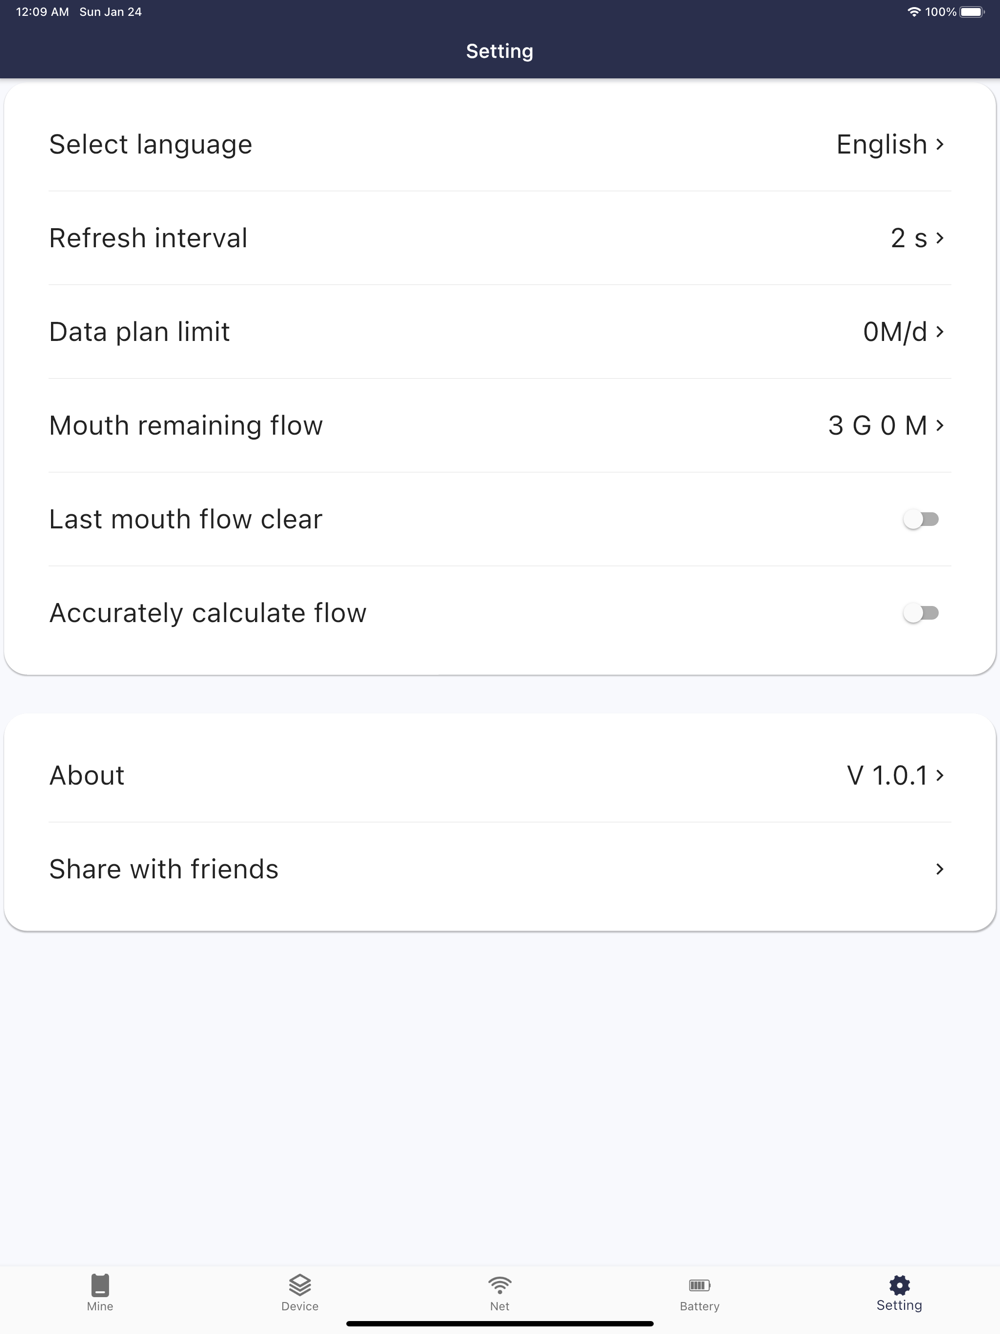Image resolution: width=1000 pixels, height=1334 pixels.
Task: Expand the English language chevron
Action: point(940,145)
